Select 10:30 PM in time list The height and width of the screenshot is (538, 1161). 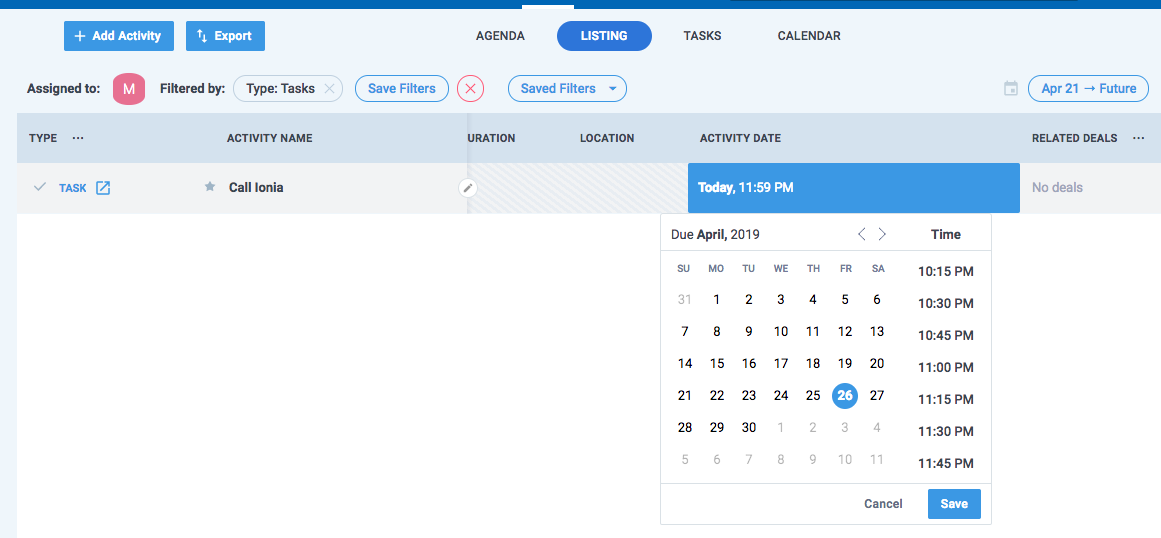pos(946,303)
